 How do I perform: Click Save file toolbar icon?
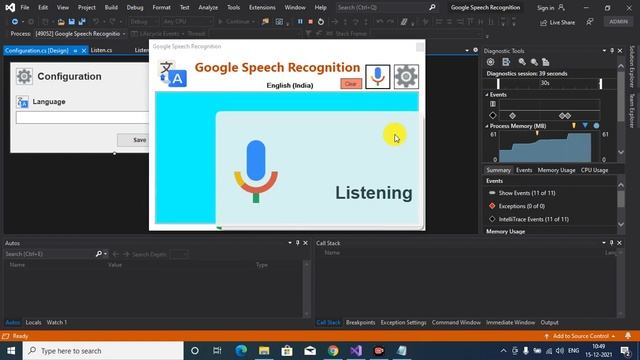[x=71, y=22]
